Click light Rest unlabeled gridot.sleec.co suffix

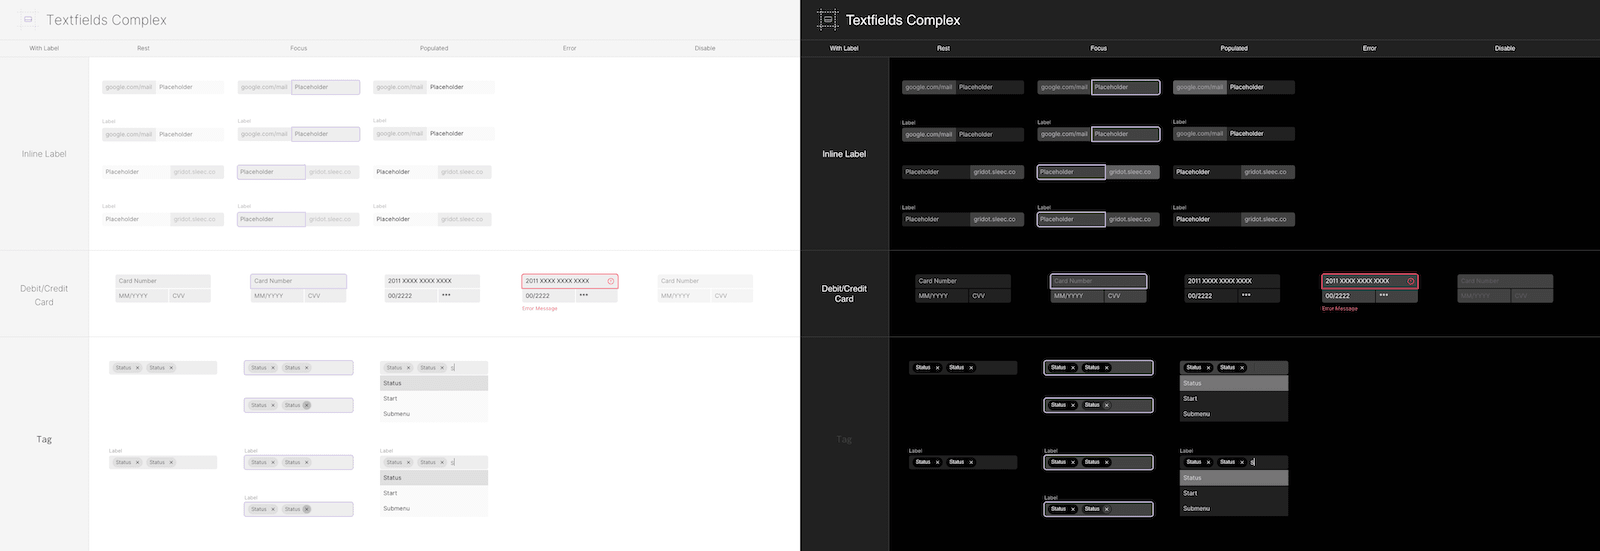pos(197,172)
